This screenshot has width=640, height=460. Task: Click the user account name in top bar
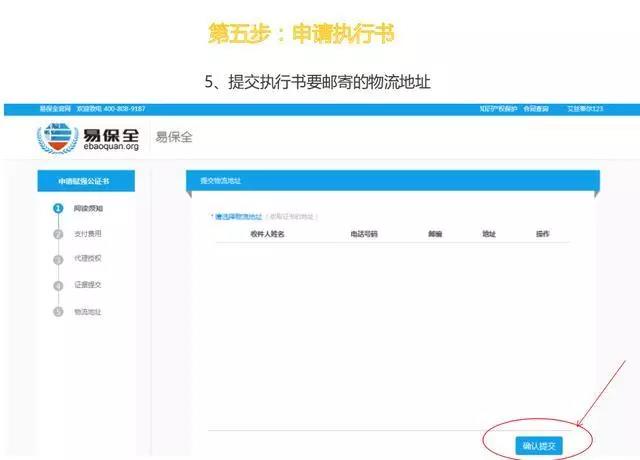tap(585, 109)
